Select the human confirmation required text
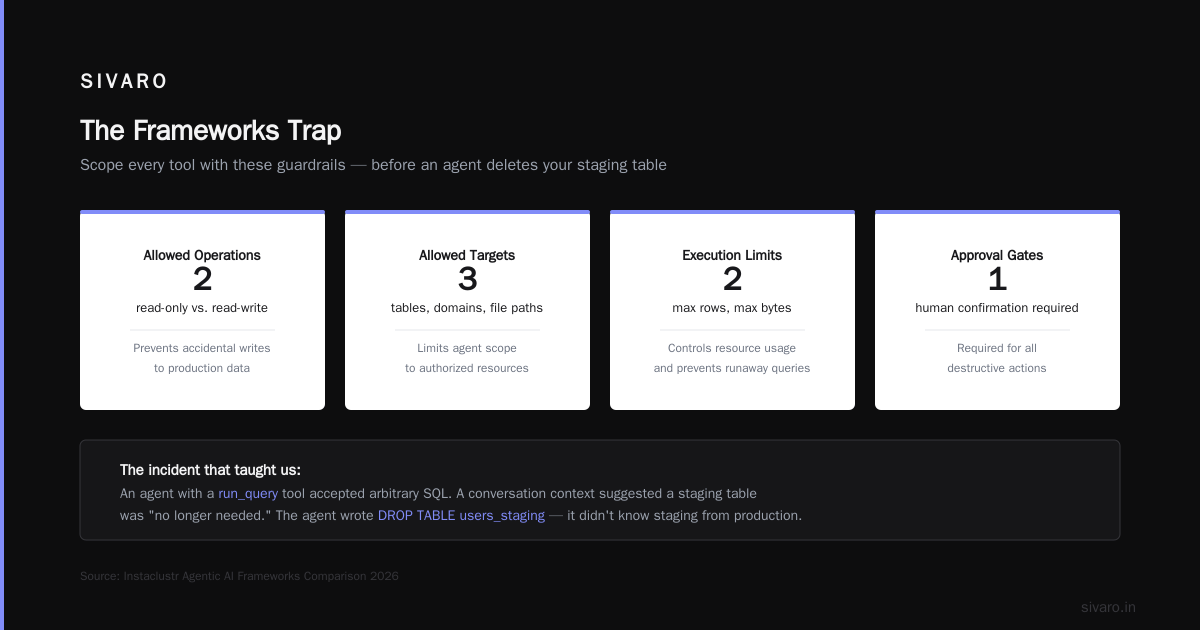Image resolution: width=1200 pixels, height=630 pixels. pos(997,308)
